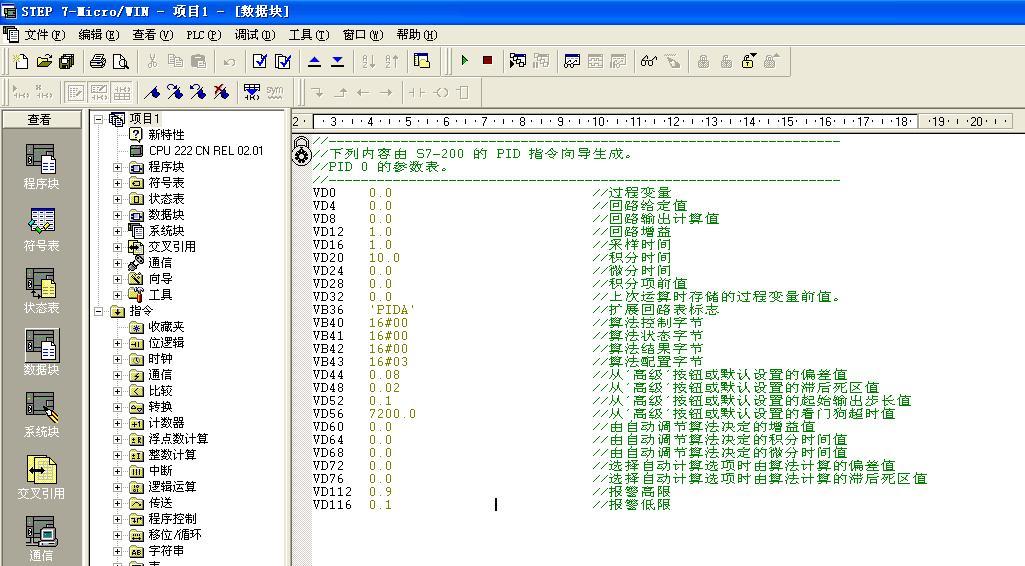1025x566 pixels.
Task: Open 数据块 in the view sidebar
Action: pos(41,353)
